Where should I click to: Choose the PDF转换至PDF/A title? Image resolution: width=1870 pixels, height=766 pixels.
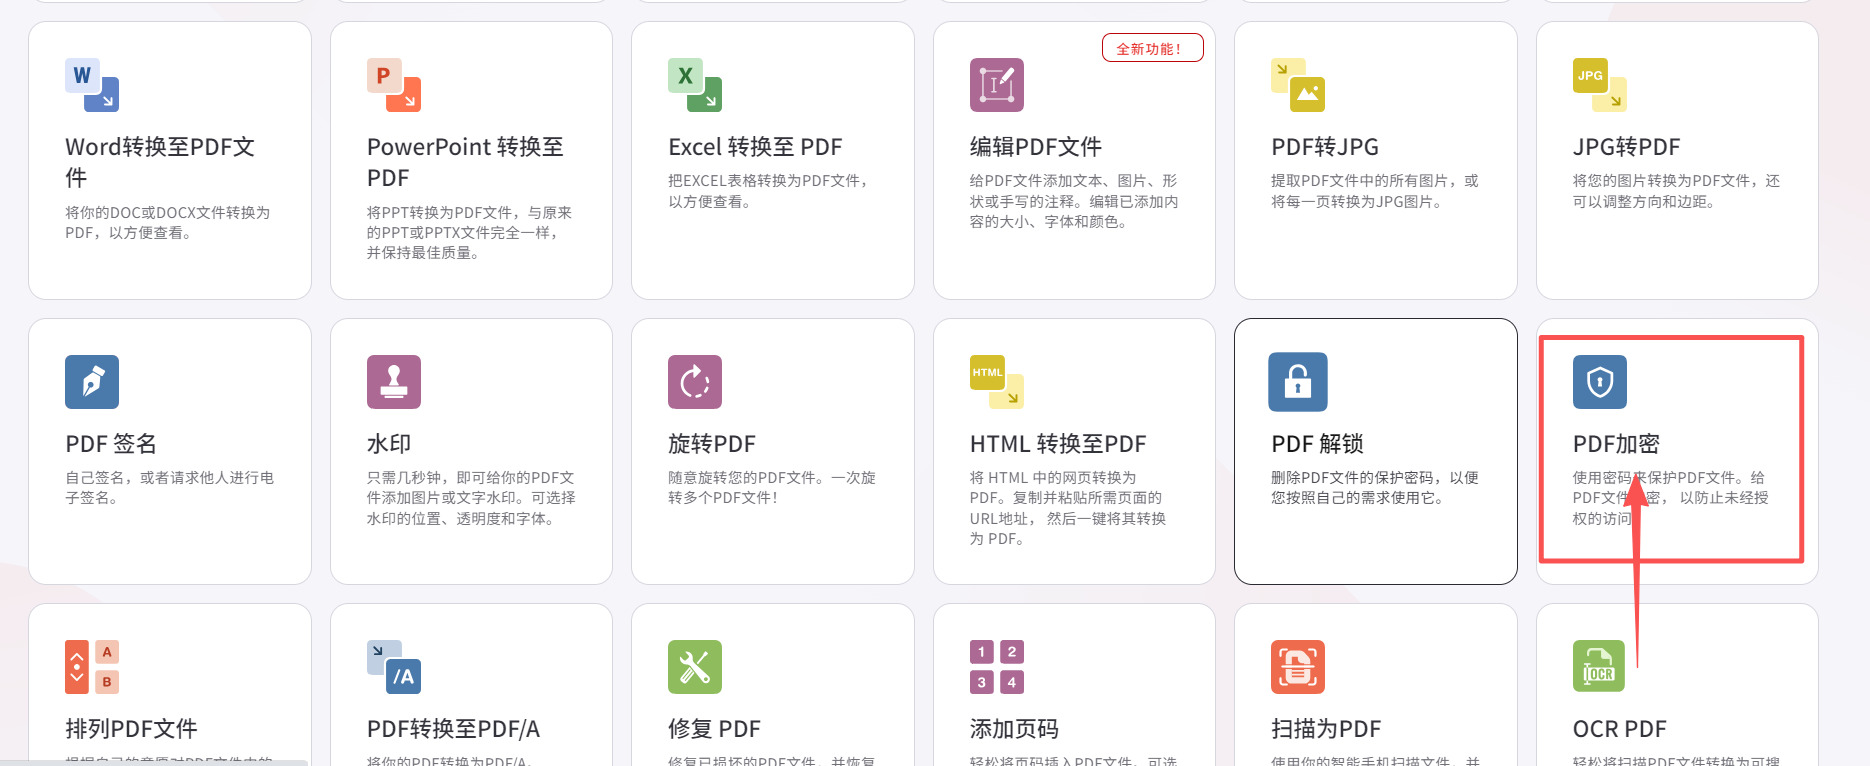pos(453,729)
